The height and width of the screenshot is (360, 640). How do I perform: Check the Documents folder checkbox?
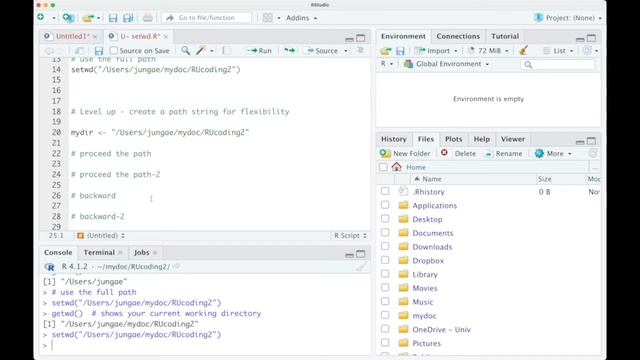click(385, 233)
